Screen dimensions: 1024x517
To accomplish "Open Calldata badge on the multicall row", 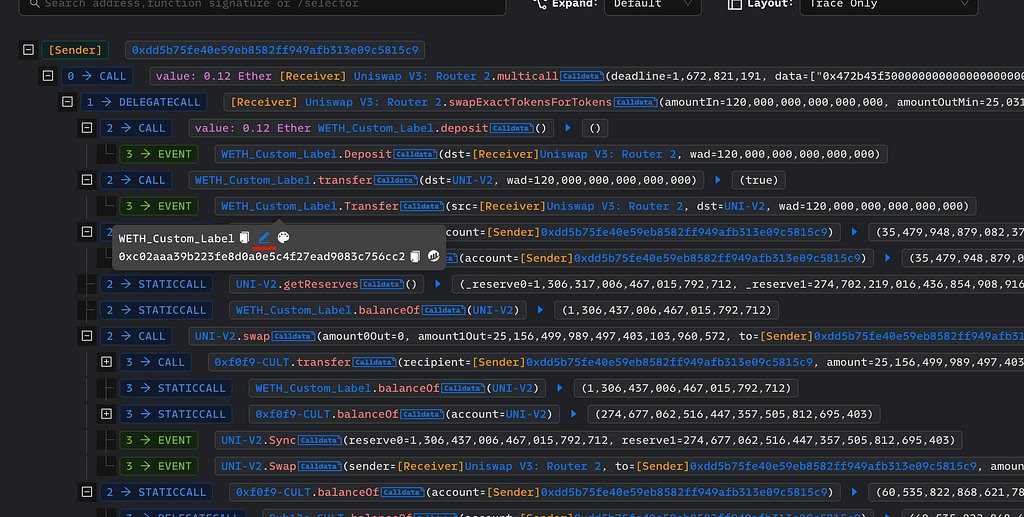I will 581,76.
